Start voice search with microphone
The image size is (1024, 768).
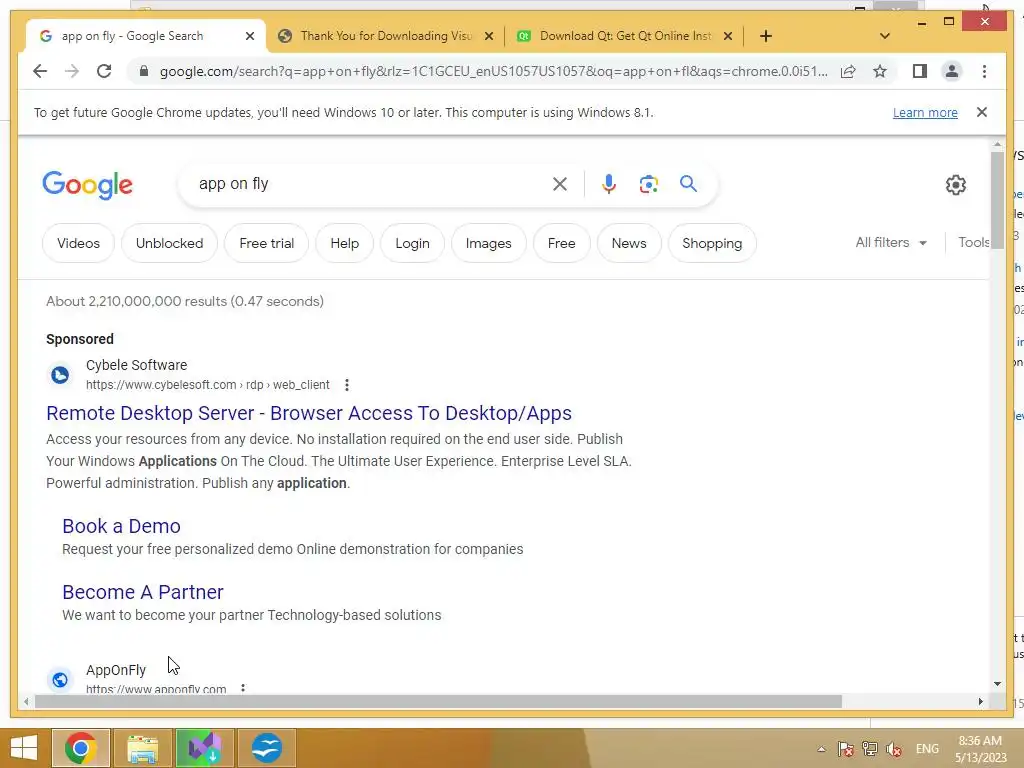click(x=609, y=184)
